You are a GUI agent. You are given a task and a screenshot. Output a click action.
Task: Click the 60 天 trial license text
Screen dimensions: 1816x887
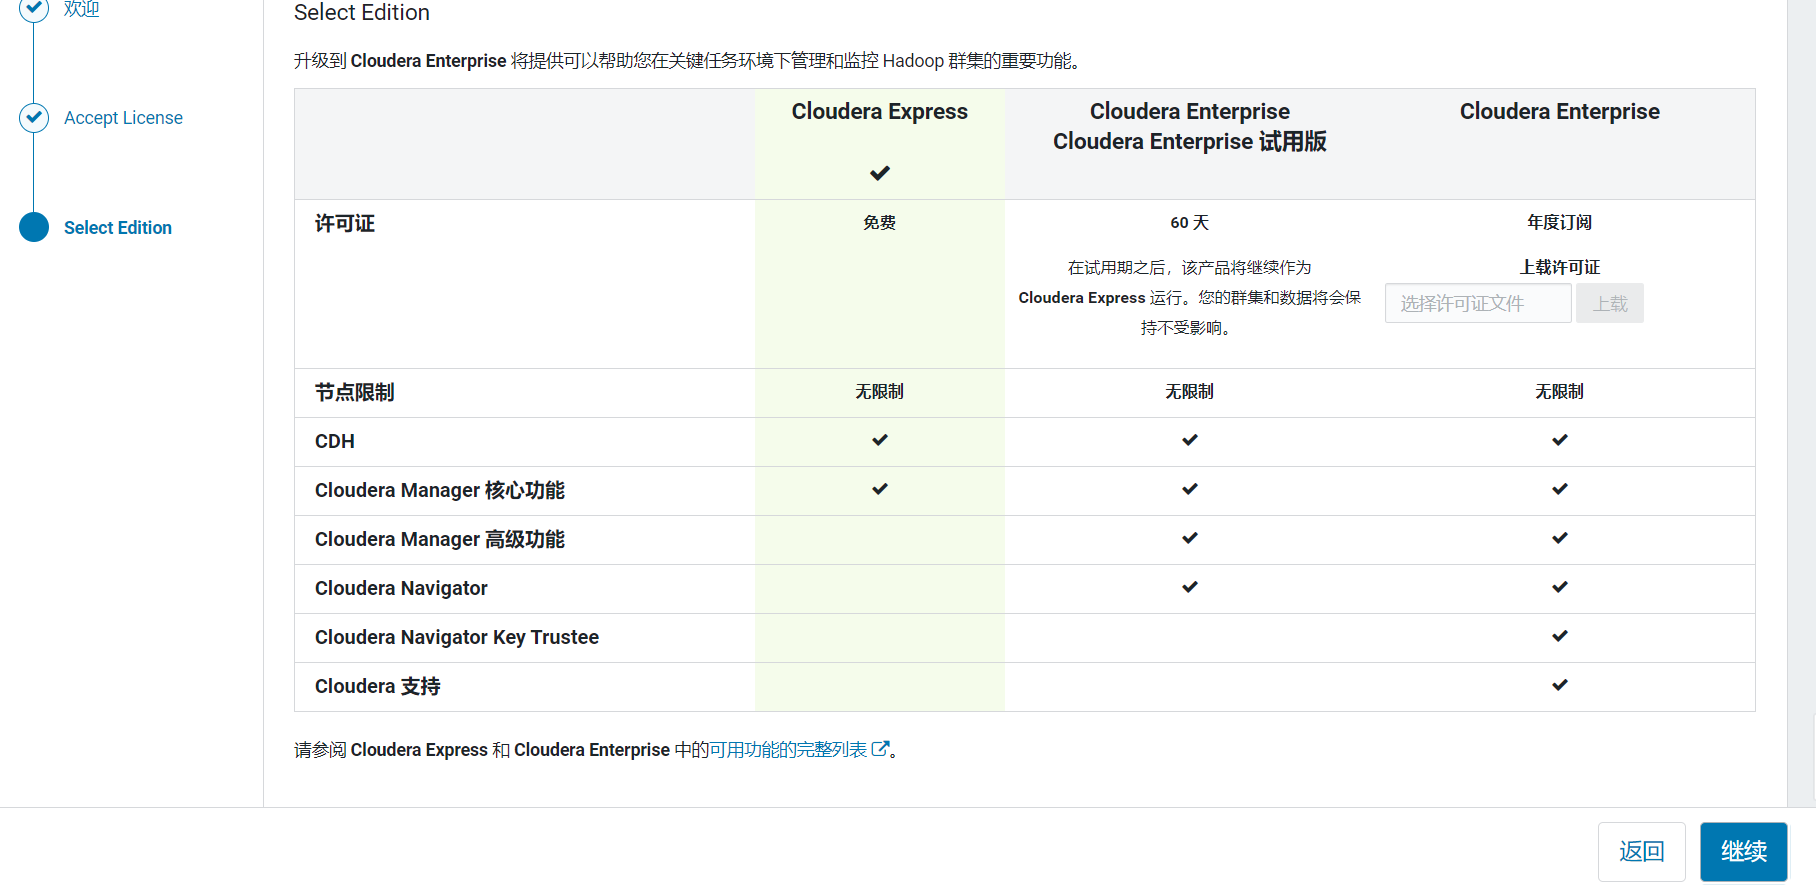1190,222
